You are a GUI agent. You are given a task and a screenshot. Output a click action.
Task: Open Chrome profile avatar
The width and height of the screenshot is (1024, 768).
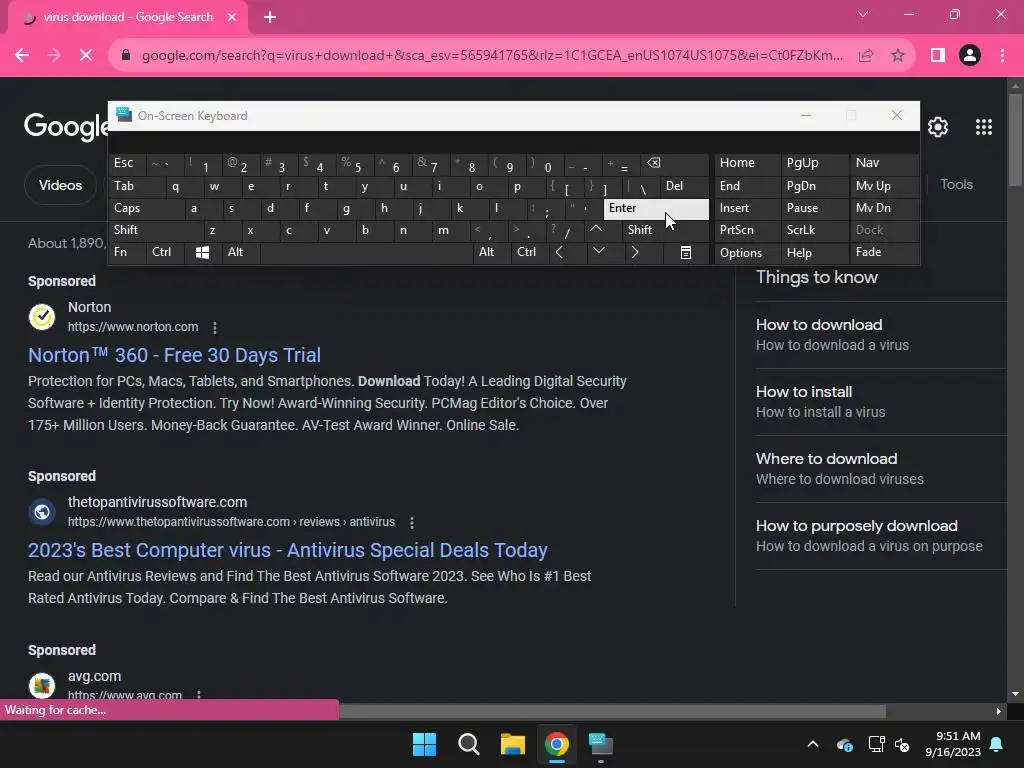pyautogui.click(x=970, y=56)
